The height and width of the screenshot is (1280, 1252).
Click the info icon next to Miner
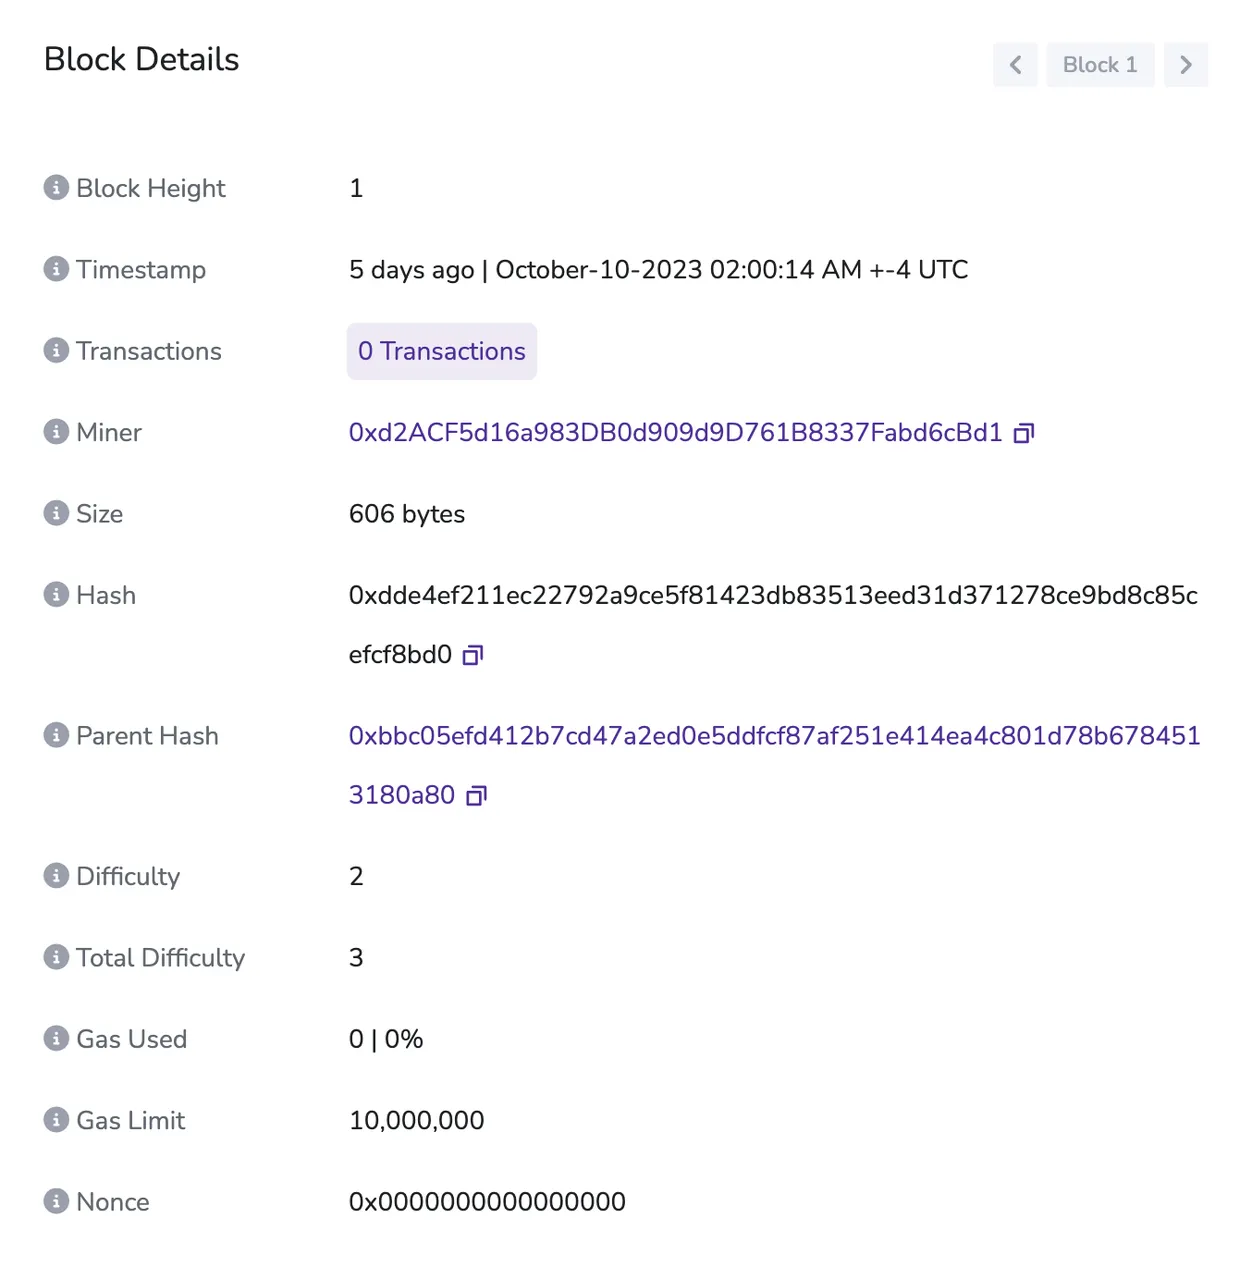[x=56, y=432]
